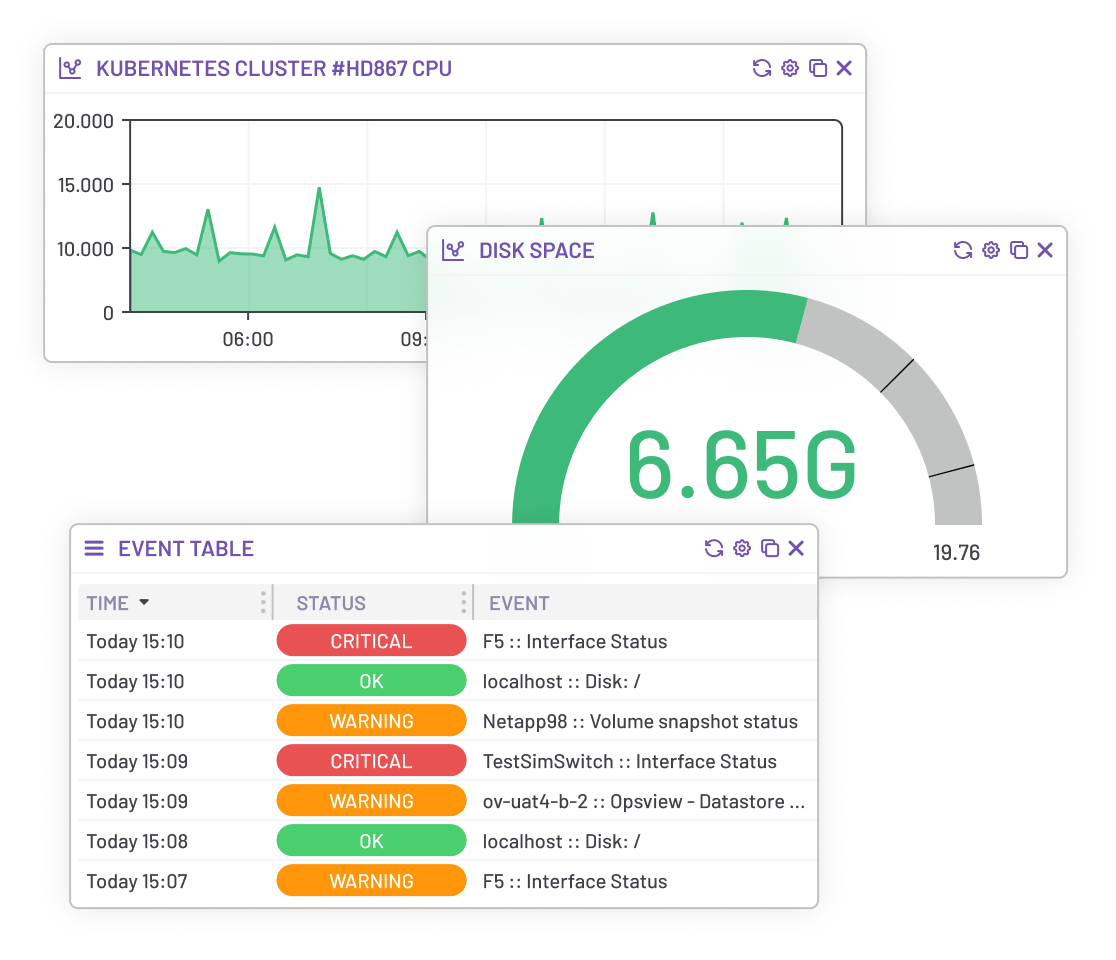Close the Event Table widget
Viewport: 1116px width, 960px height.
pos(796,548)
